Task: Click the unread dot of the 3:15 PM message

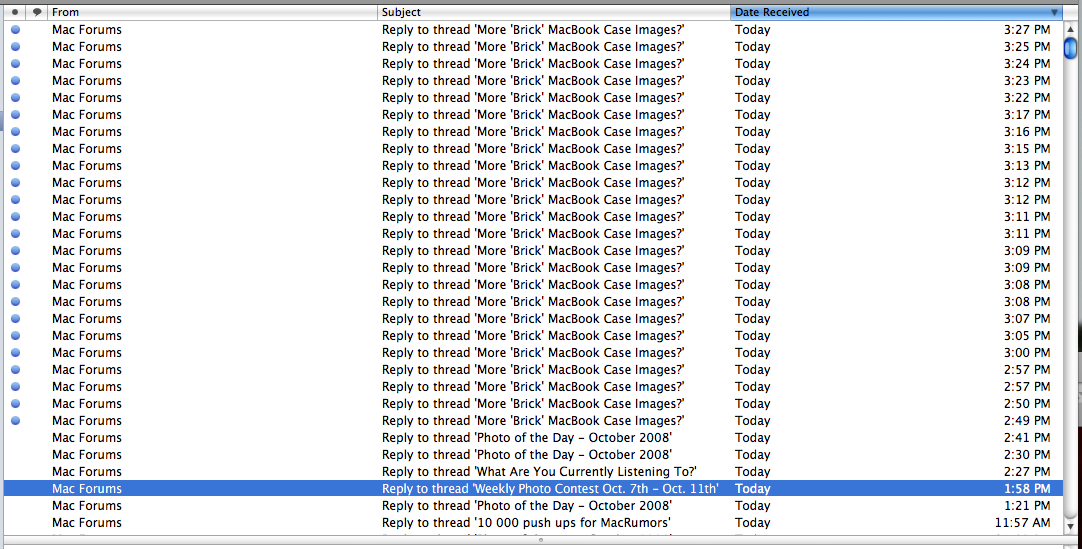Action: 15,149
